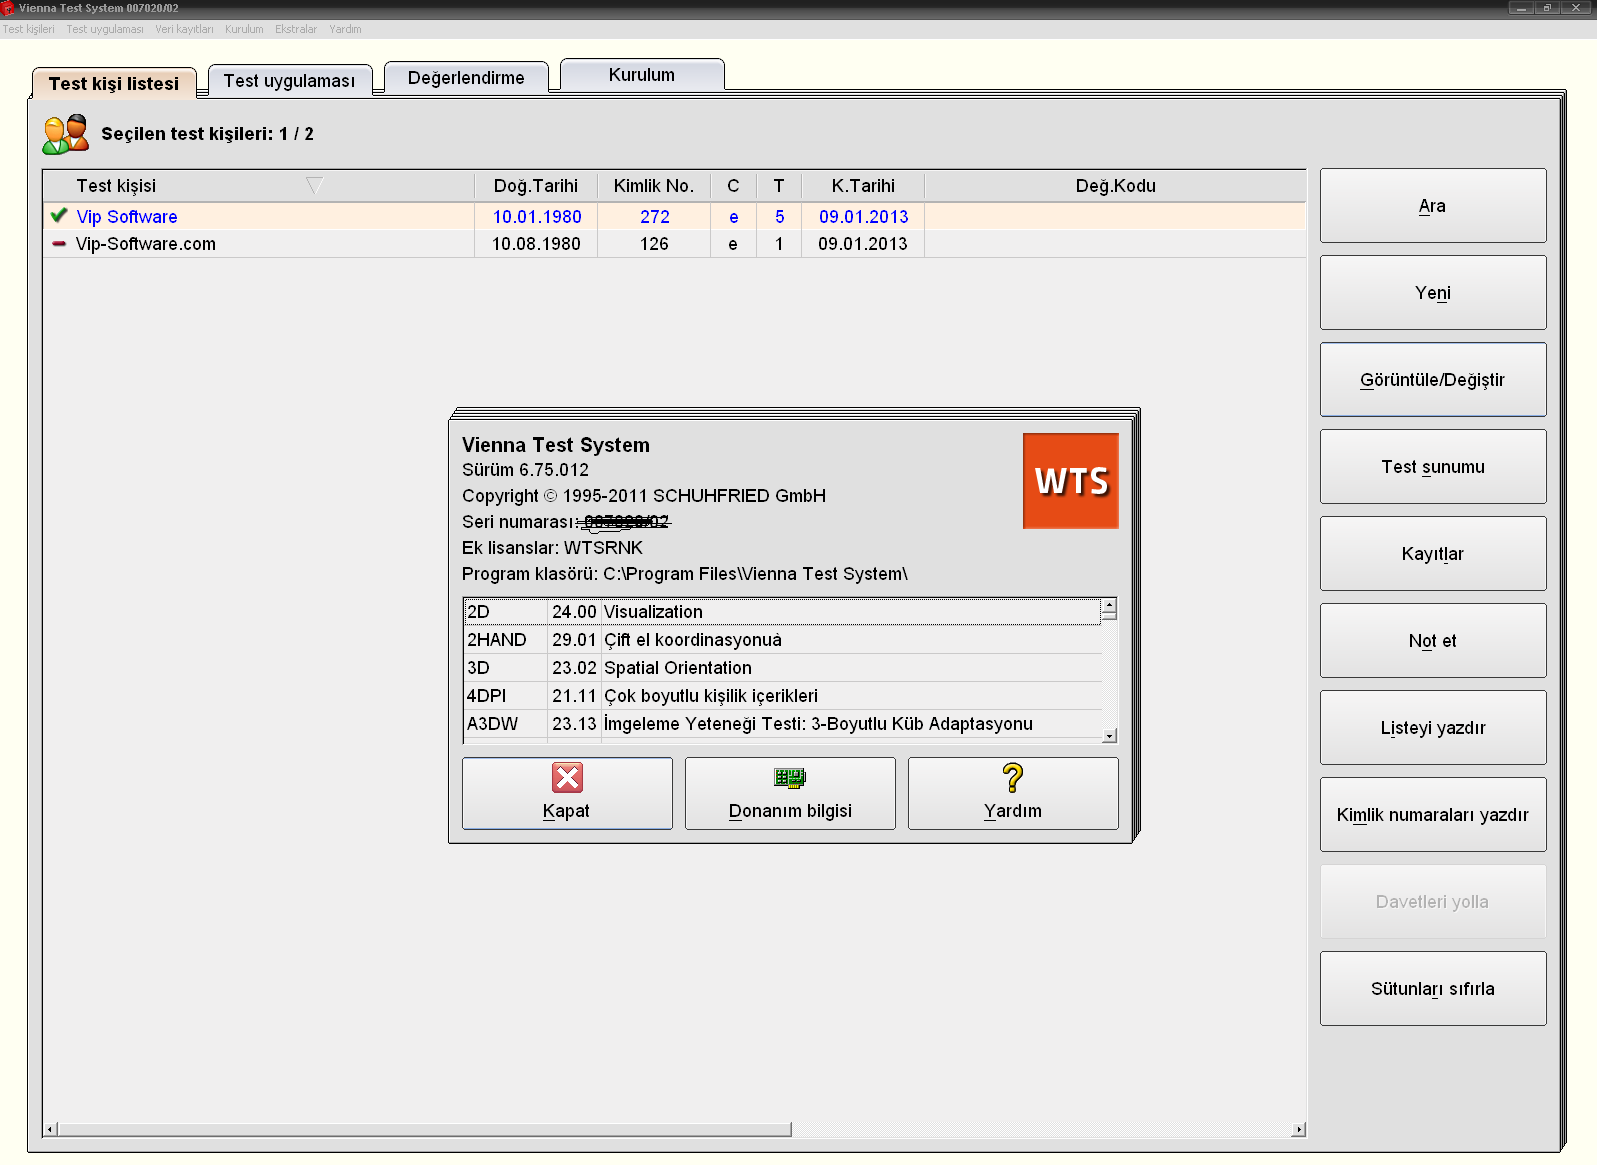
Task: Click the Program klasörü path text
Action: 685,574
